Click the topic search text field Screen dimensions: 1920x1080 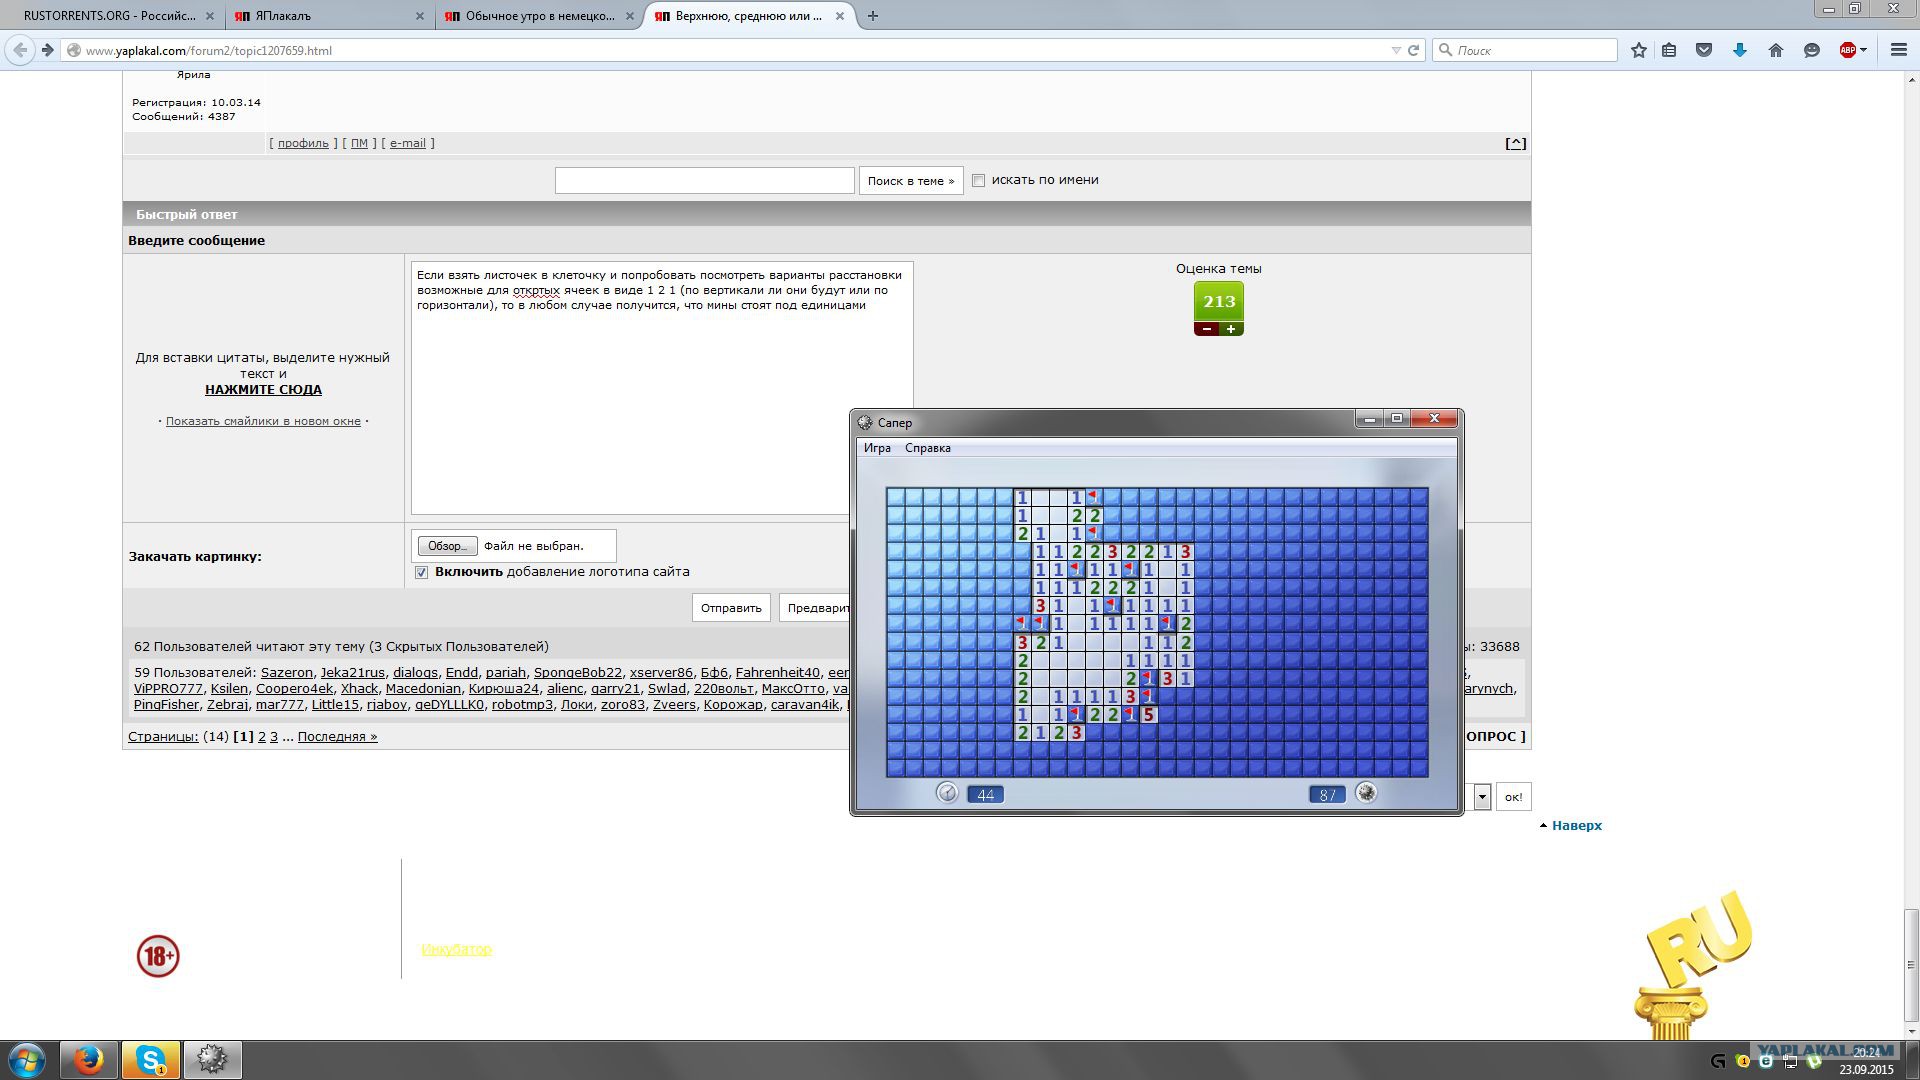[x=704, y=181]
